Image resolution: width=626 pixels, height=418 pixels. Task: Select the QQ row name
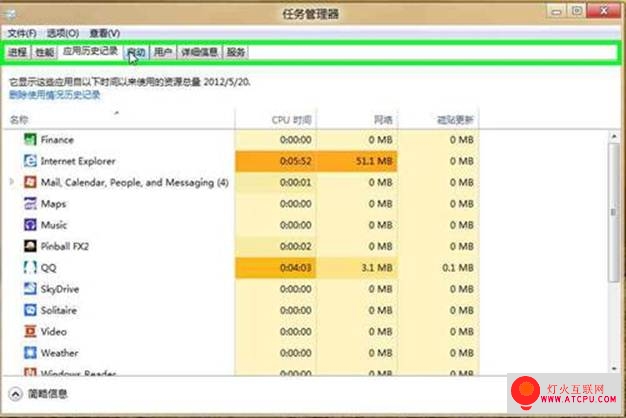48,268
